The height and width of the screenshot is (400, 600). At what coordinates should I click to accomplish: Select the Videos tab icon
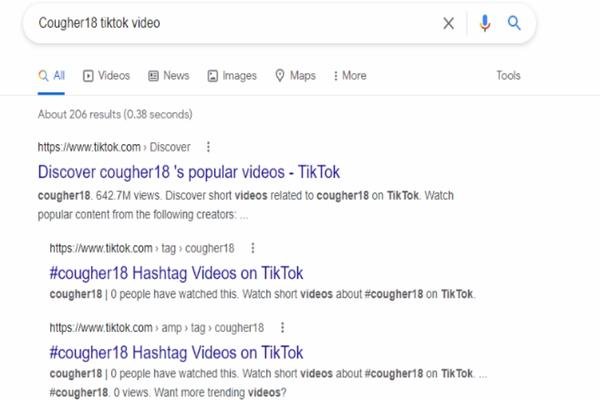tap(88, 76)
